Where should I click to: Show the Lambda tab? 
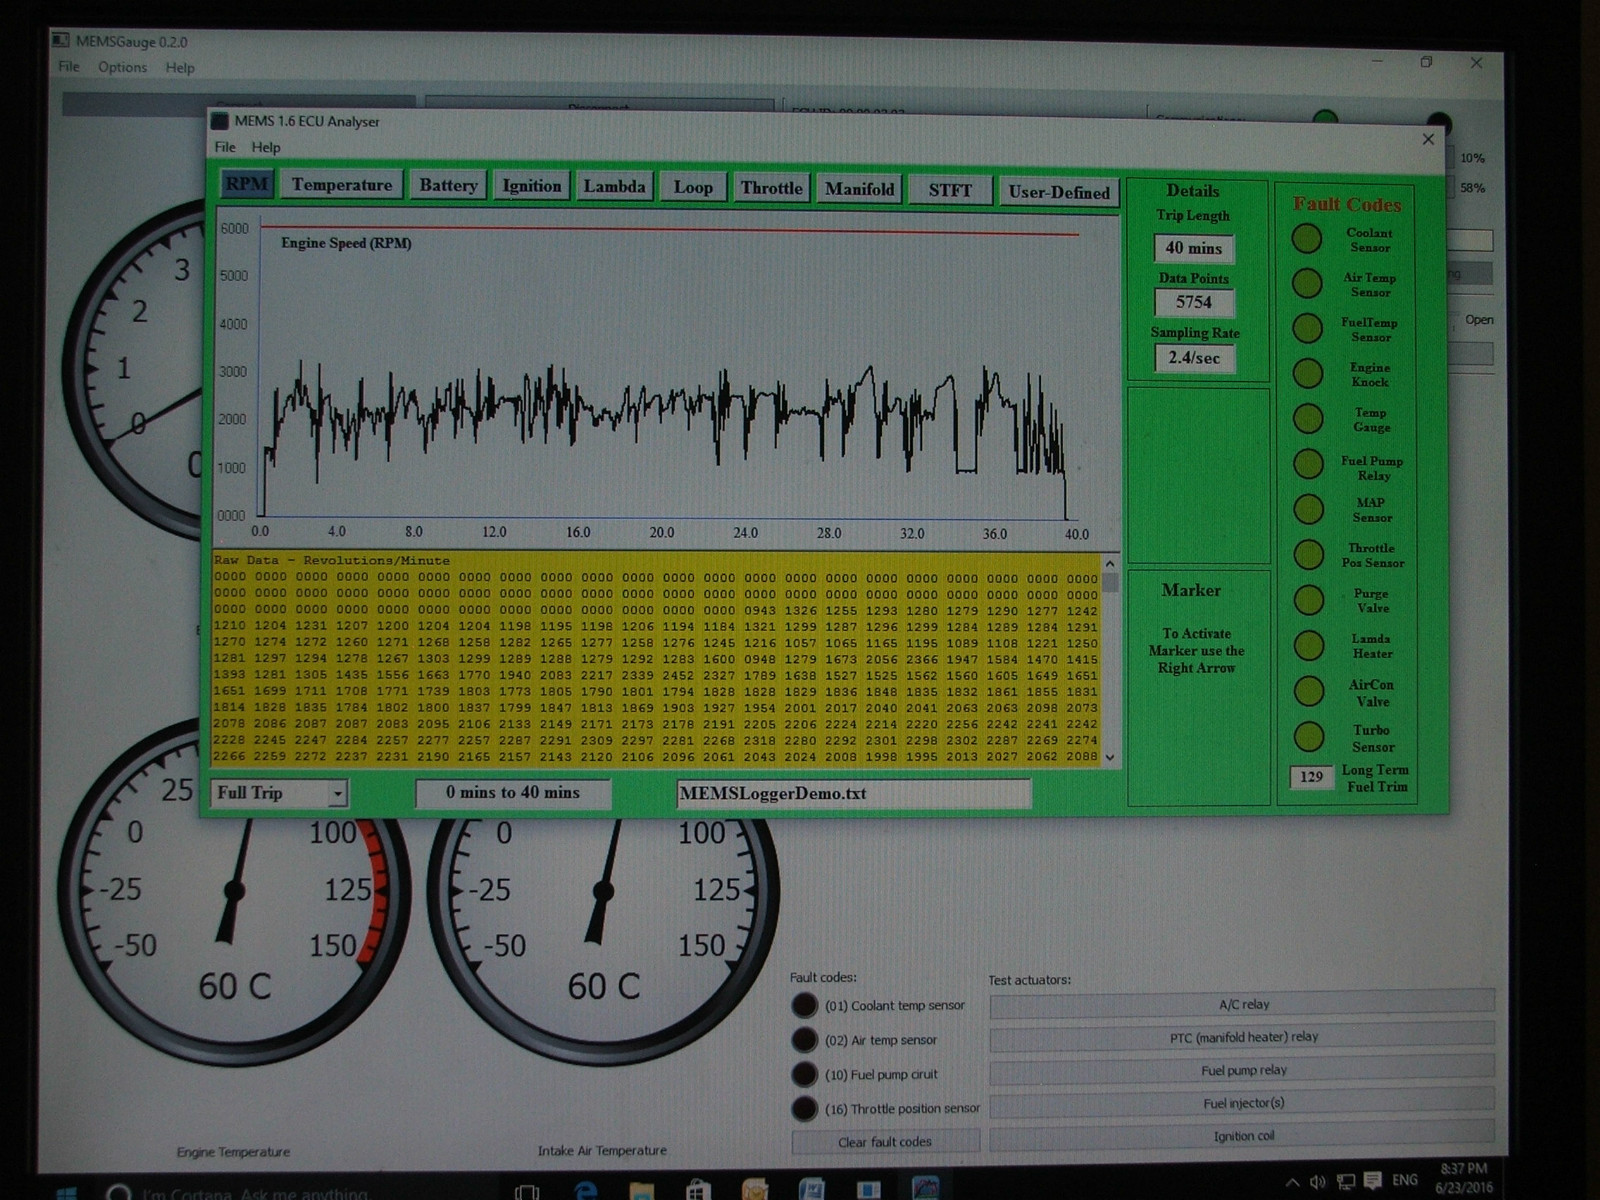pos(614,187)
